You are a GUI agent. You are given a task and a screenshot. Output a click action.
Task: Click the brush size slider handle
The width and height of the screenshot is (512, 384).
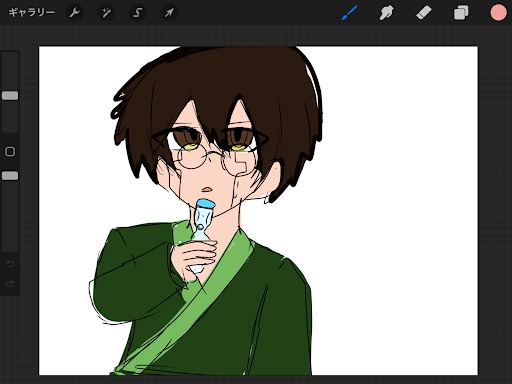(10, 96)
